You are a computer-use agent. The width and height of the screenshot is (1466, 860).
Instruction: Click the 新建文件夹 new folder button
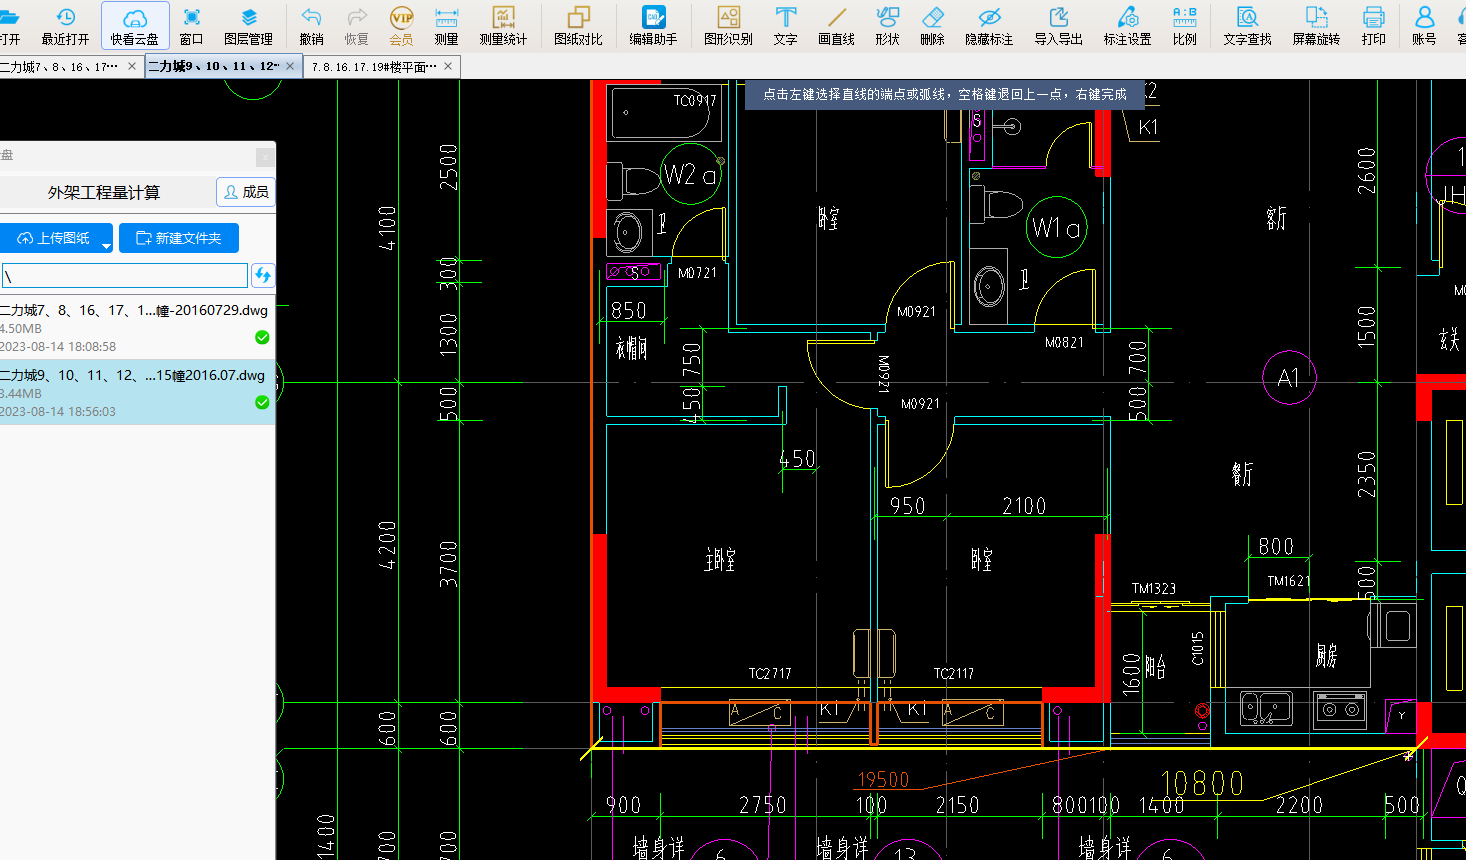click(x=179, y=238)
